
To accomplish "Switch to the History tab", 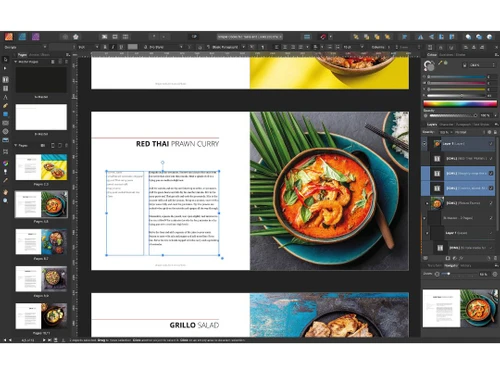I will [x=466, y=266].
